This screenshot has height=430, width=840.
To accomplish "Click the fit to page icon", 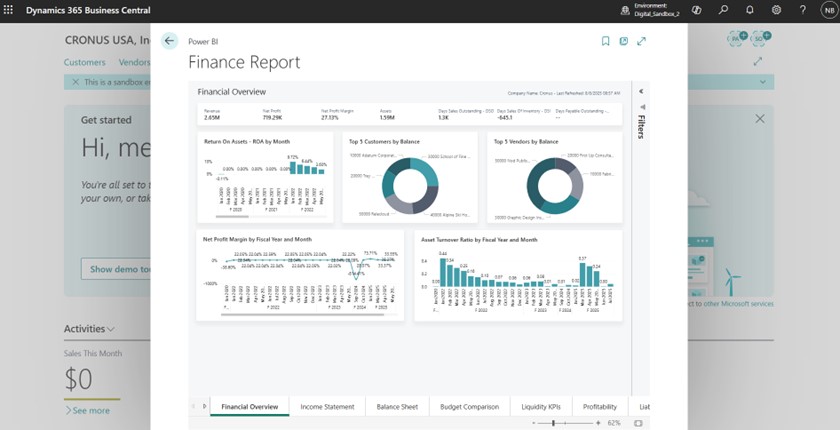I will click(638, 423).
